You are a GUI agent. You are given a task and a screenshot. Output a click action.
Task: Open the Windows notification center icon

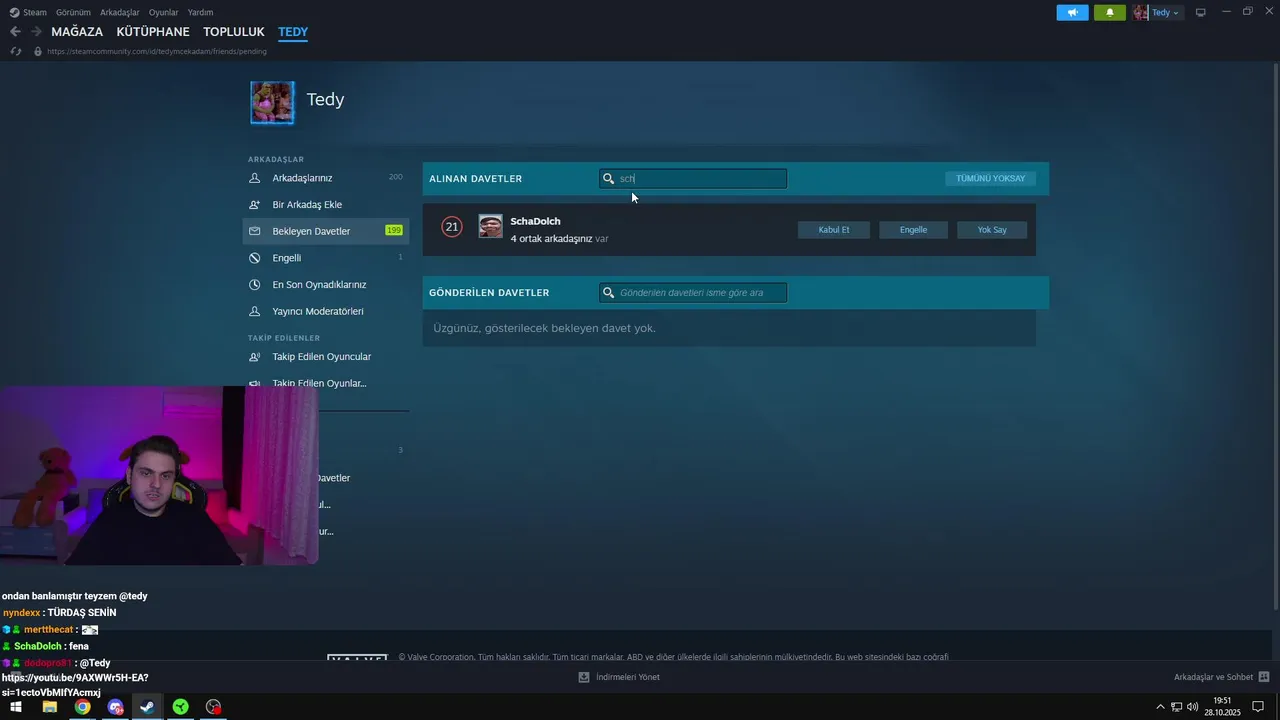click(1258, 707)
